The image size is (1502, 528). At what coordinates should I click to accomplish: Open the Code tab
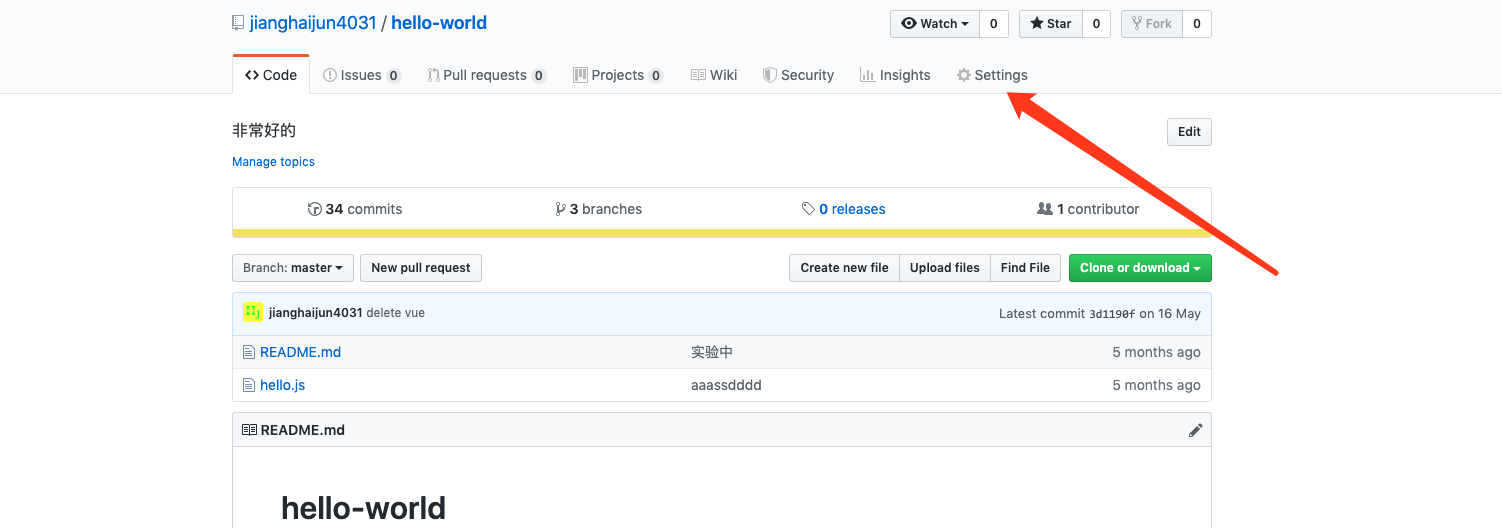pyautogui.click(x=271, y=75)
